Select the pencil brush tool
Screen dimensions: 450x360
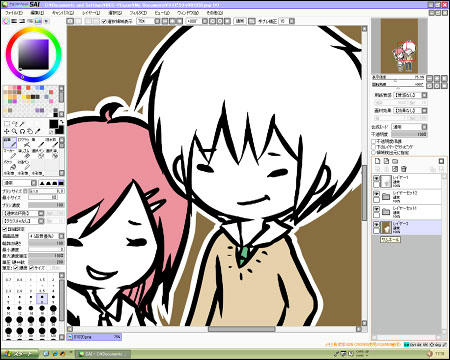pyautogui.click(x=10, y=142)
